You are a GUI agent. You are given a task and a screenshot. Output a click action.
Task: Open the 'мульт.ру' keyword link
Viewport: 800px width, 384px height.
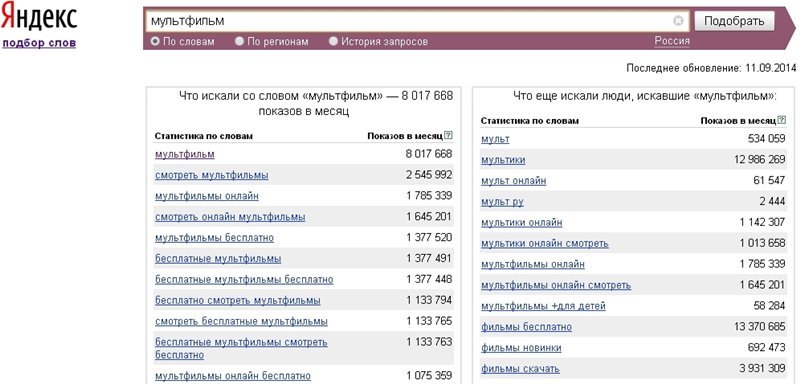tap(502, 202)
